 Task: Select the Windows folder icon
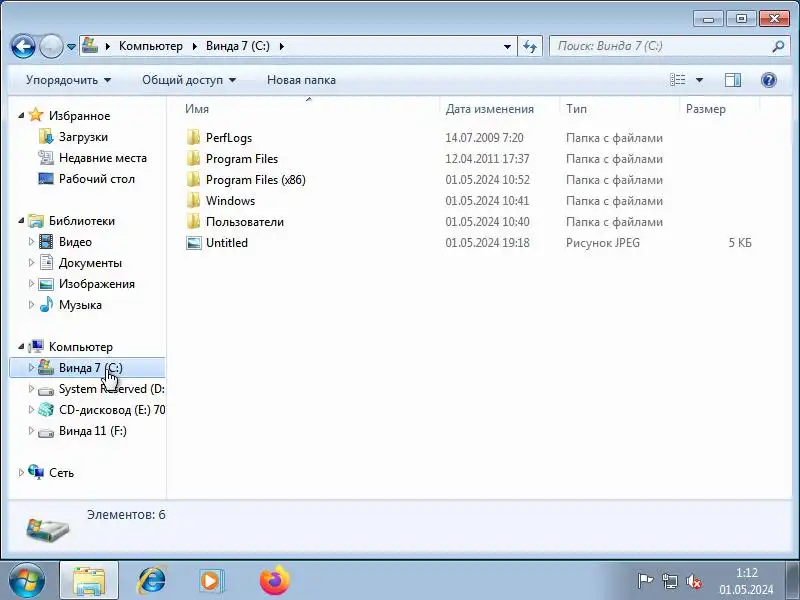[193, 200]
